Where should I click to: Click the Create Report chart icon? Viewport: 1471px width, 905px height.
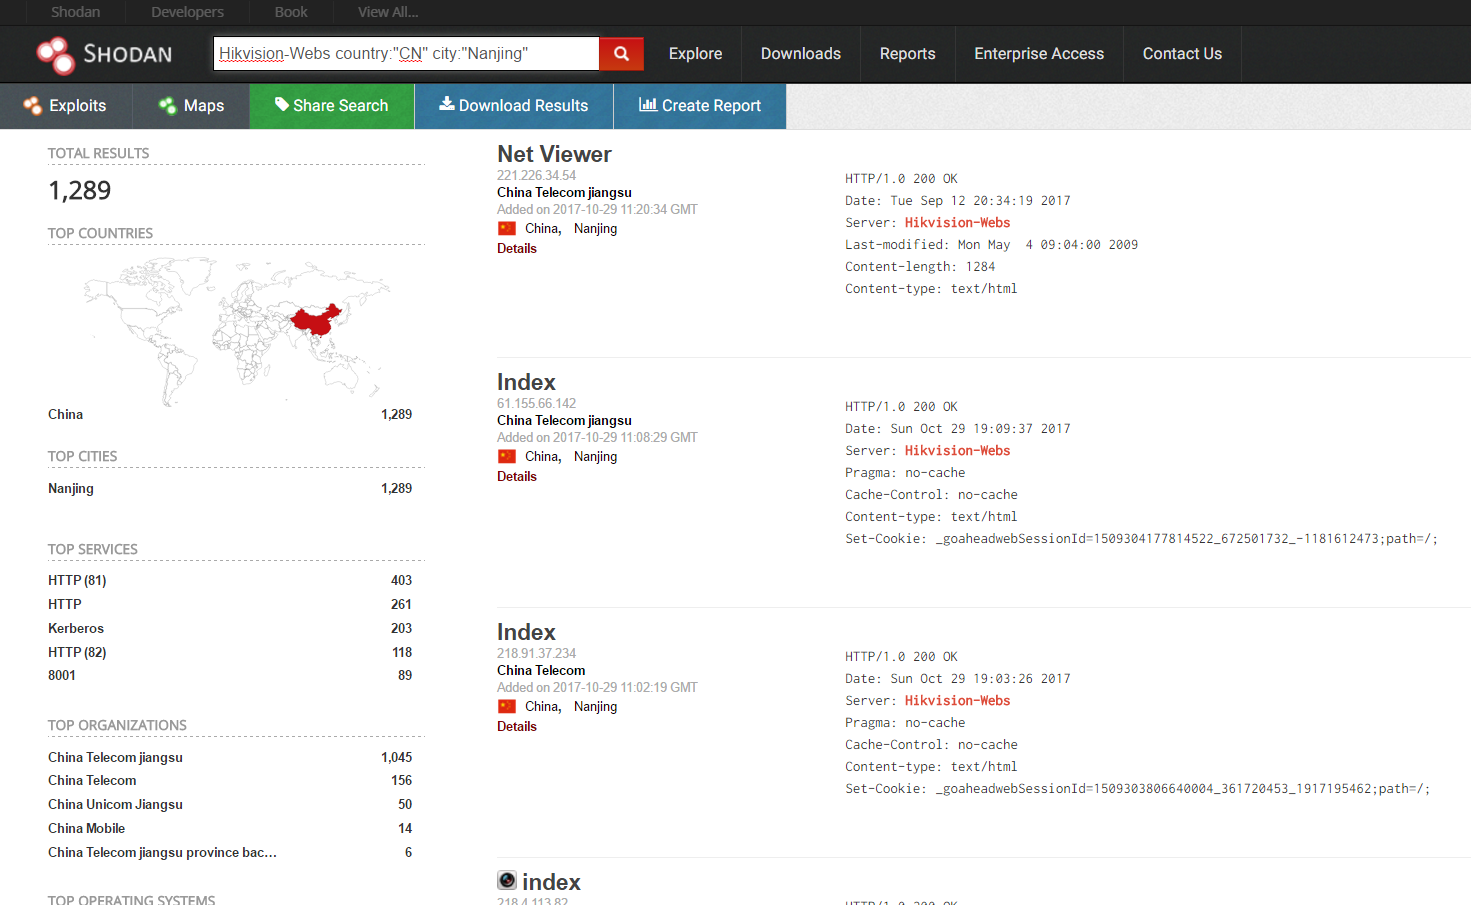(648, 104)
